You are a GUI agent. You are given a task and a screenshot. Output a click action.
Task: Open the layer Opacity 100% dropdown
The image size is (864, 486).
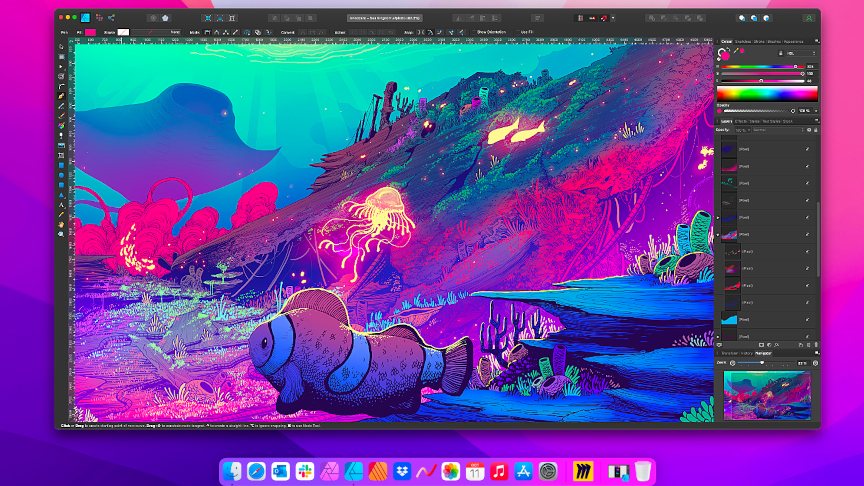(742, 130)
